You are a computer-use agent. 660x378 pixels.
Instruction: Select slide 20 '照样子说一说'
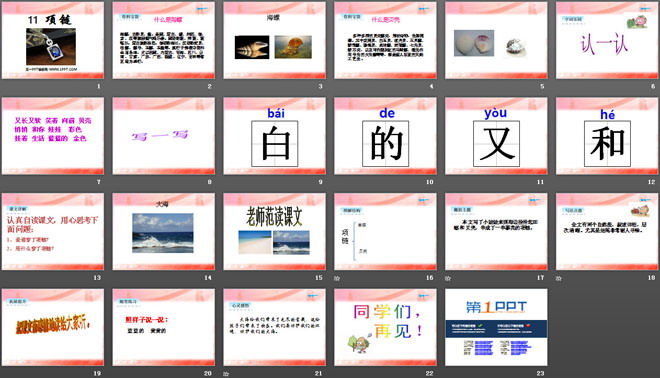tap(163, 327)
